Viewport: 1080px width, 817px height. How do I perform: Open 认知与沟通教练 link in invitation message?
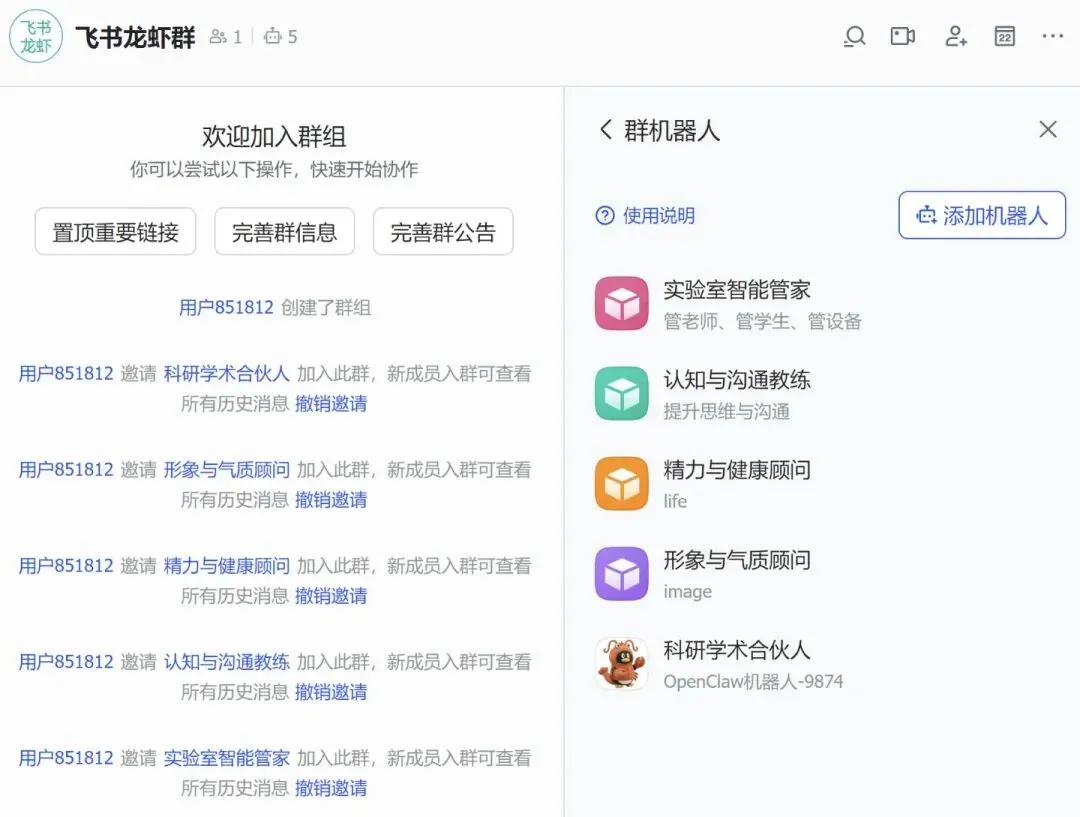[227, 662]
